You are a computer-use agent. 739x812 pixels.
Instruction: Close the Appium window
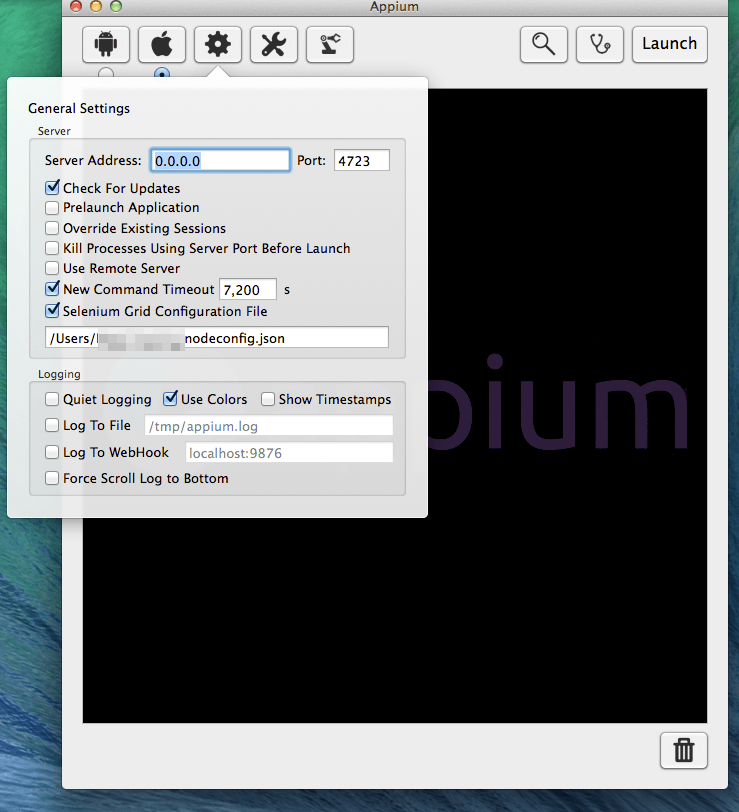point(76,6)
